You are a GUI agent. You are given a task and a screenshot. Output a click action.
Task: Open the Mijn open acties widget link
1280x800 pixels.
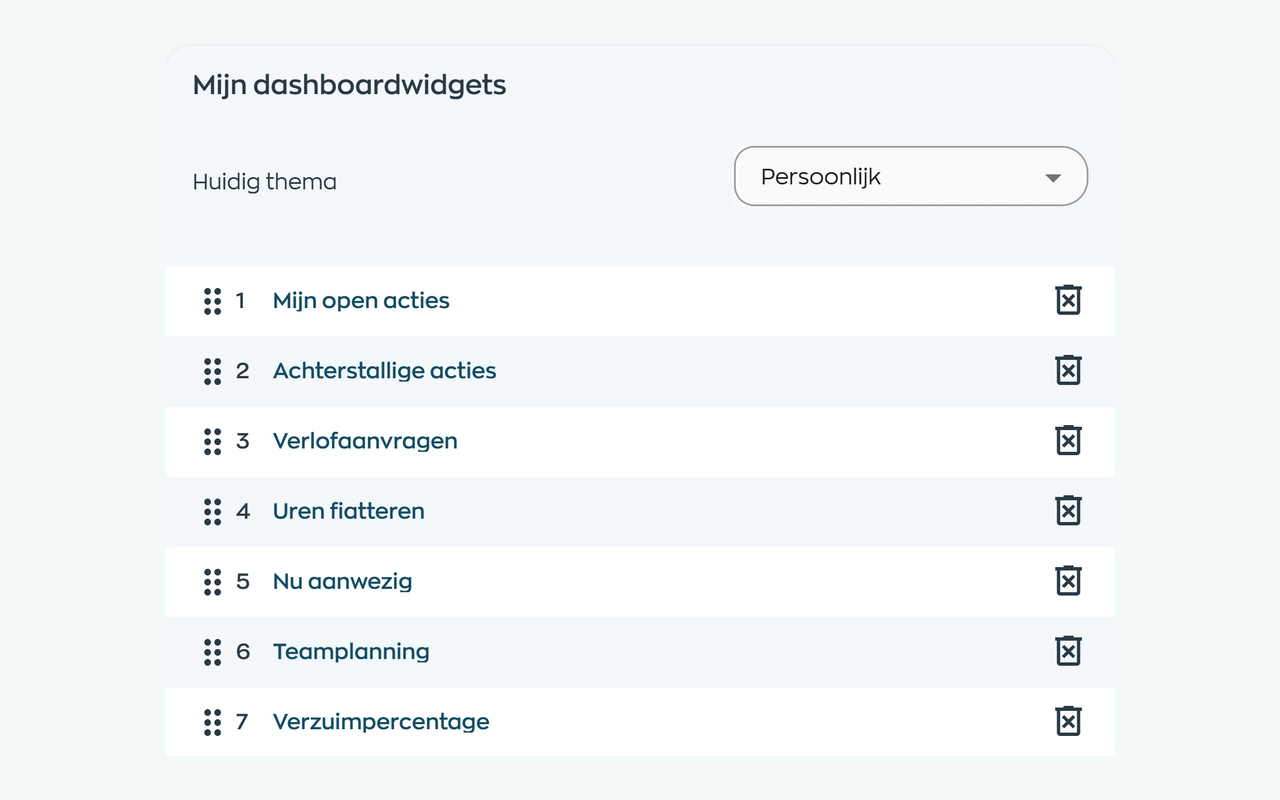[x=361, y=300]
